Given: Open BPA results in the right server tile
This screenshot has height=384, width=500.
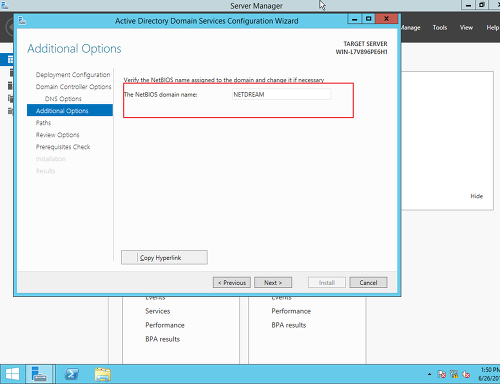Looking at the screenshot, I should (288, 325).
